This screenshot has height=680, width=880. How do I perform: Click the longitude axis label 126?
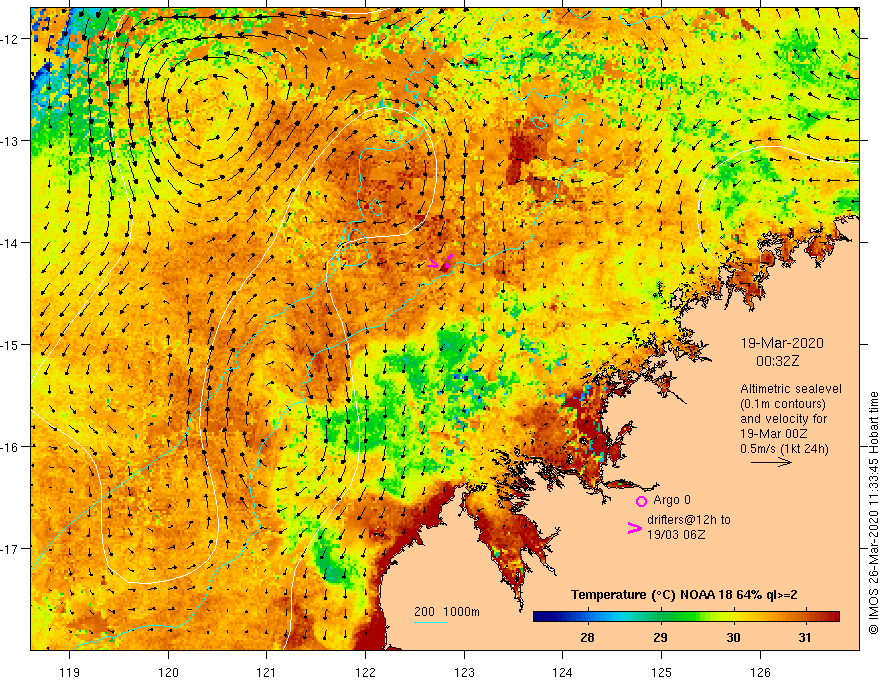[x=760, y=672]
